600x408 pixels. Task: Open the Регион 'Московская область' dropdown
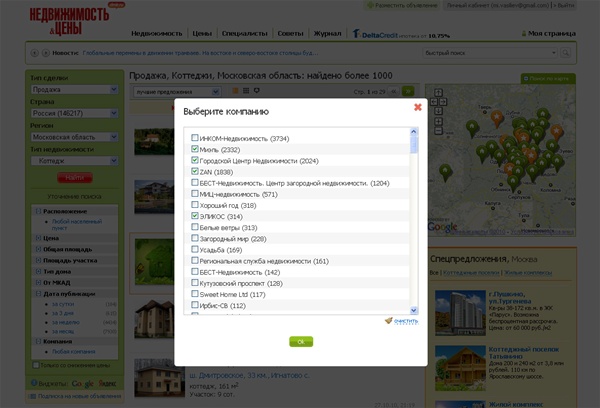coord(74,137)
